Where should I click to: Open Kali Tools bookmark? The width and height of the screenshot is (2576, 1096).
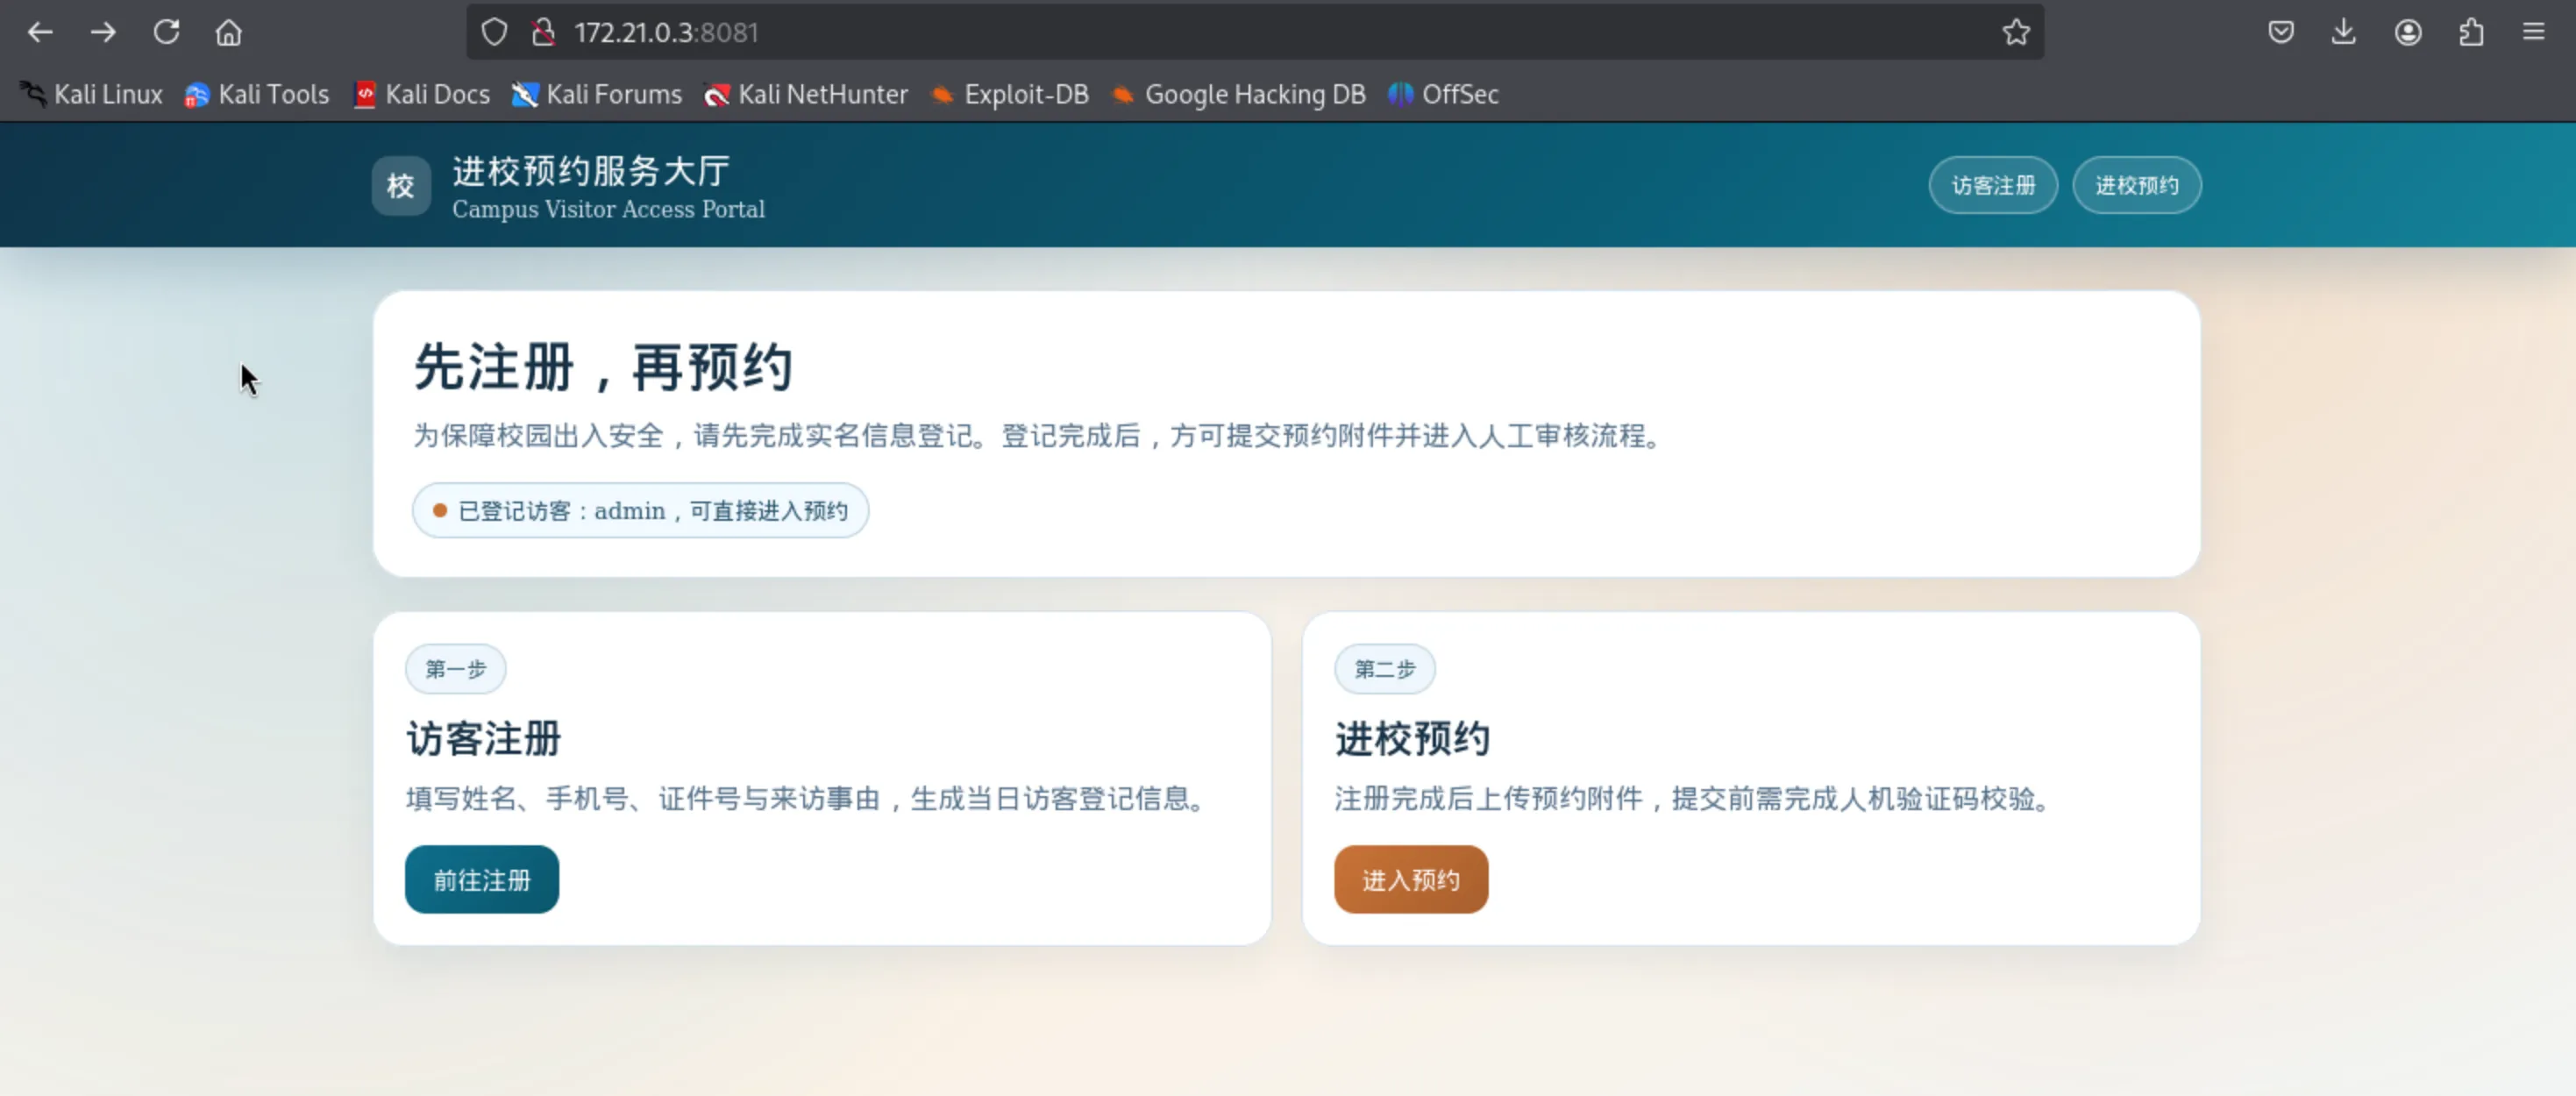click(x=257, y=94)
